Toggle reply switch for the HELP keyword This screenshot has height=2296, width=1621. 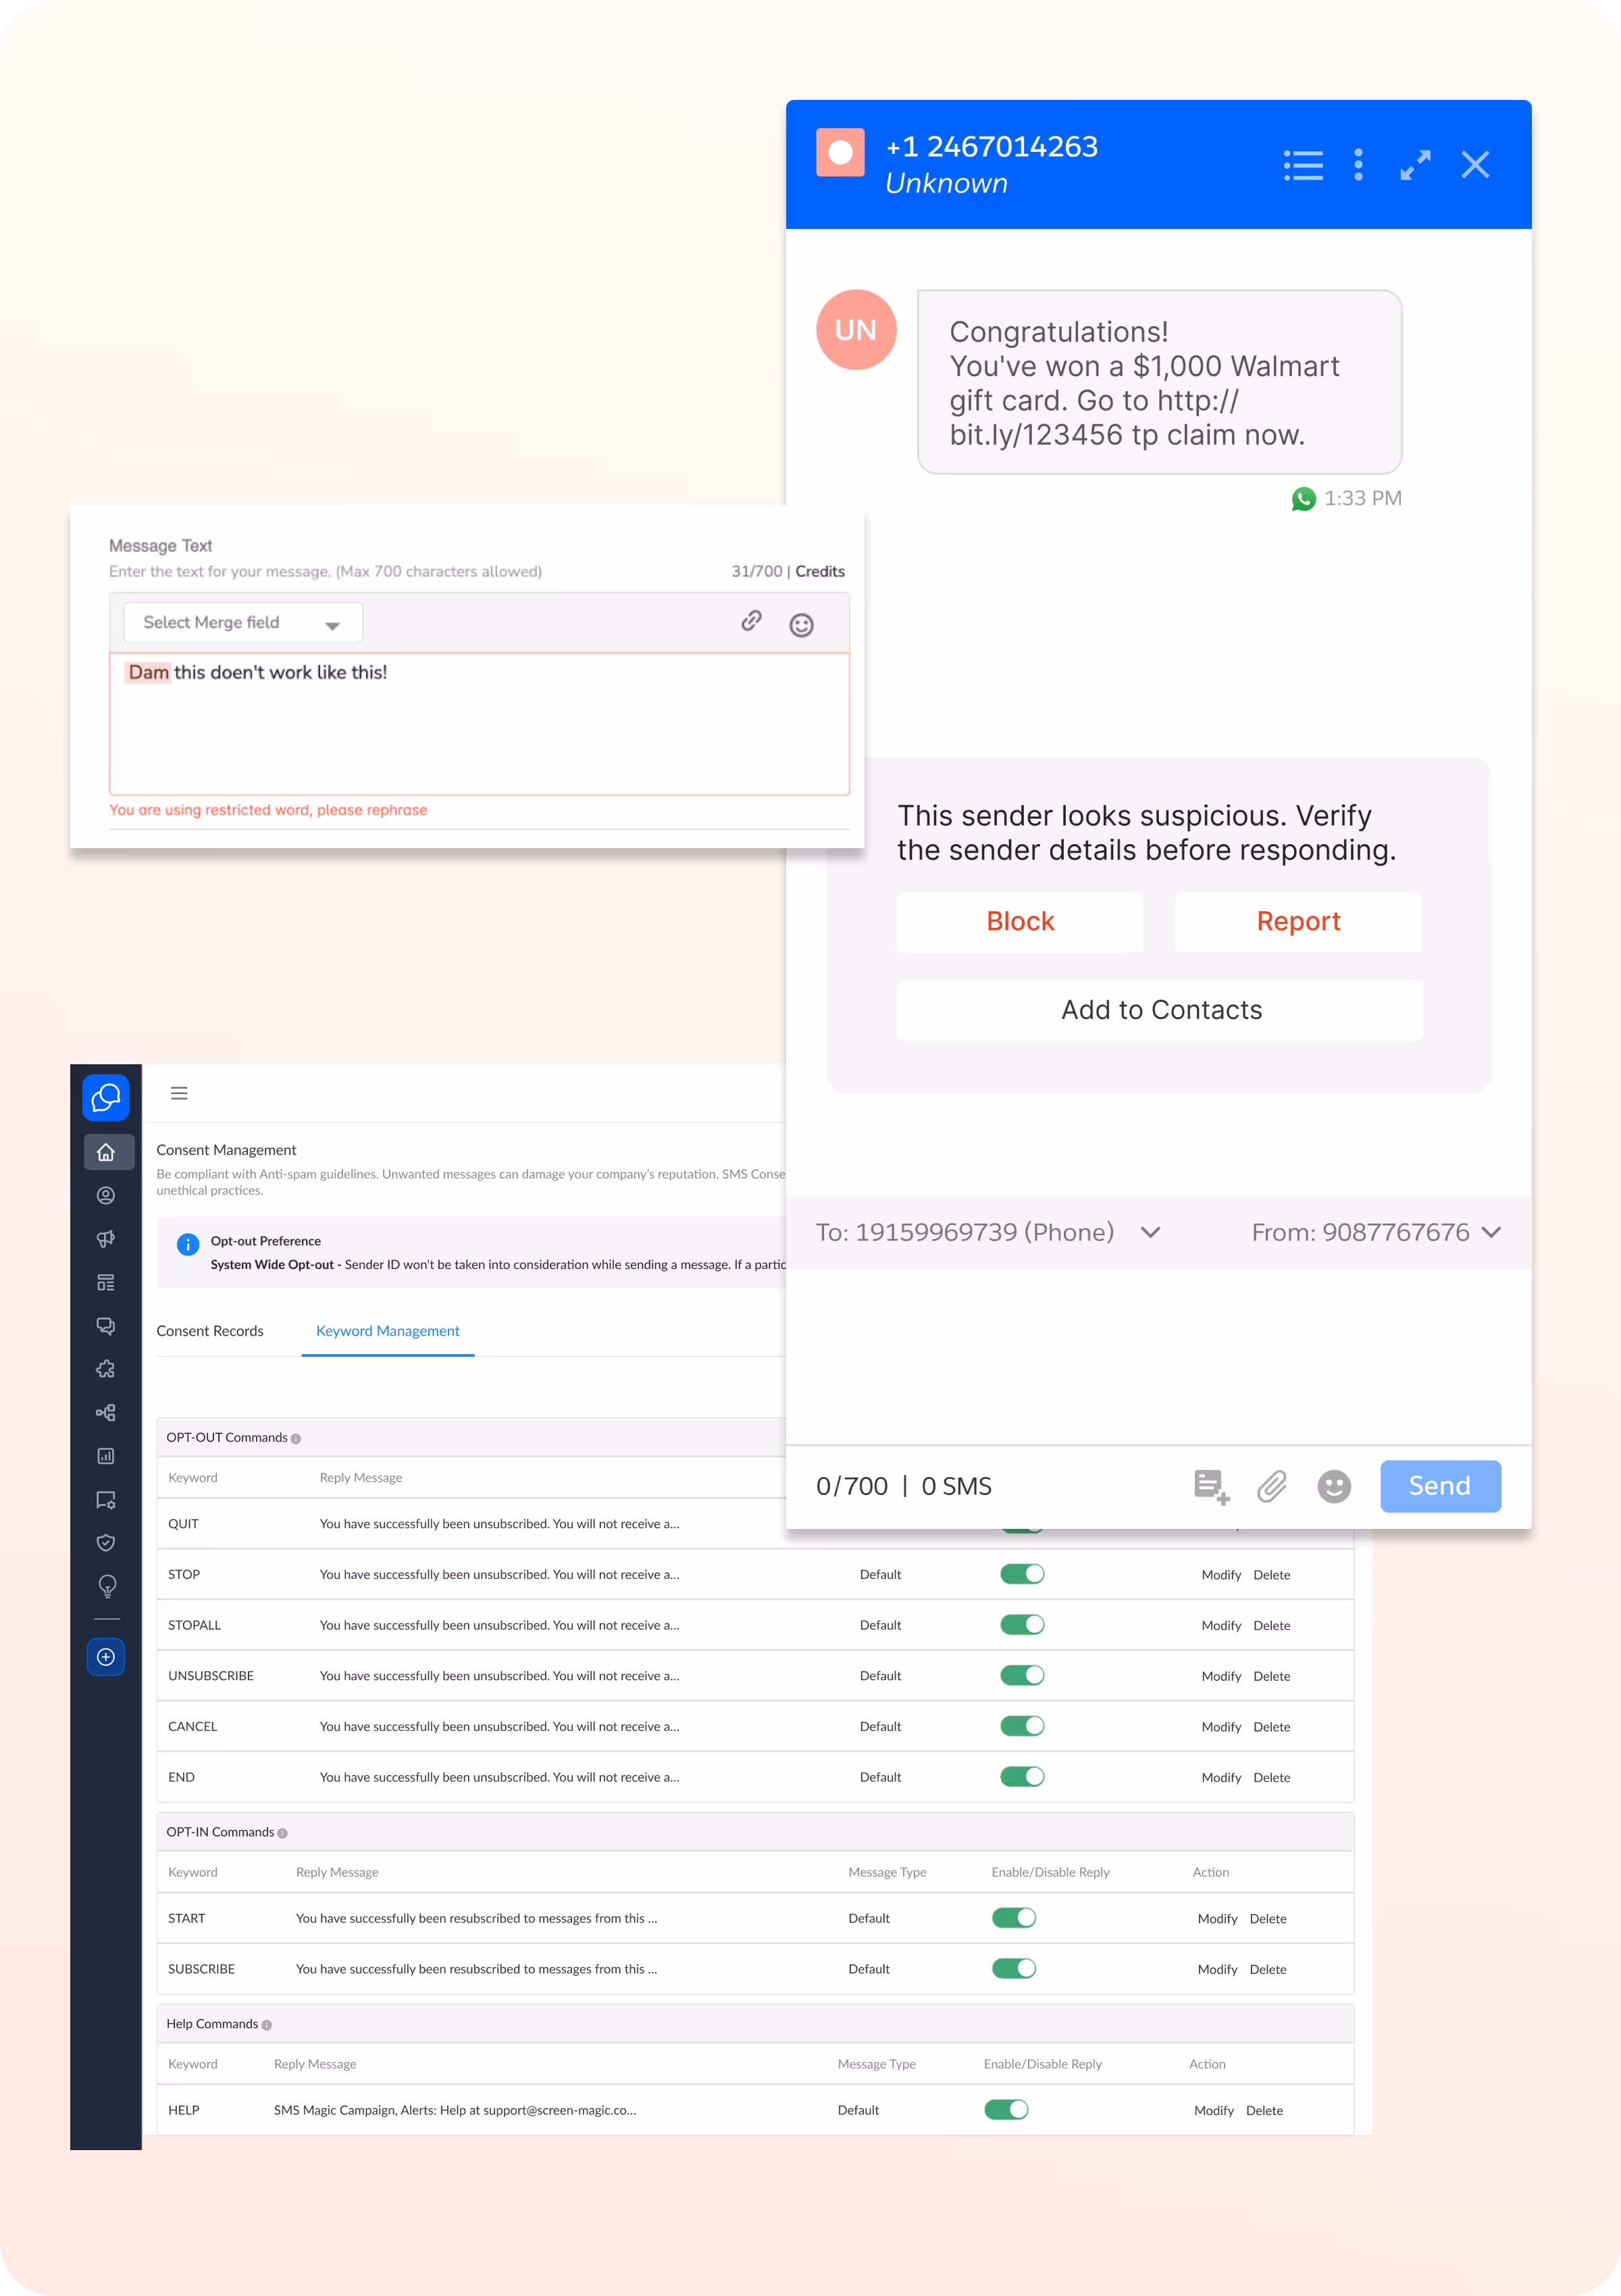pyautogui.click(x=1005, y=2110)
